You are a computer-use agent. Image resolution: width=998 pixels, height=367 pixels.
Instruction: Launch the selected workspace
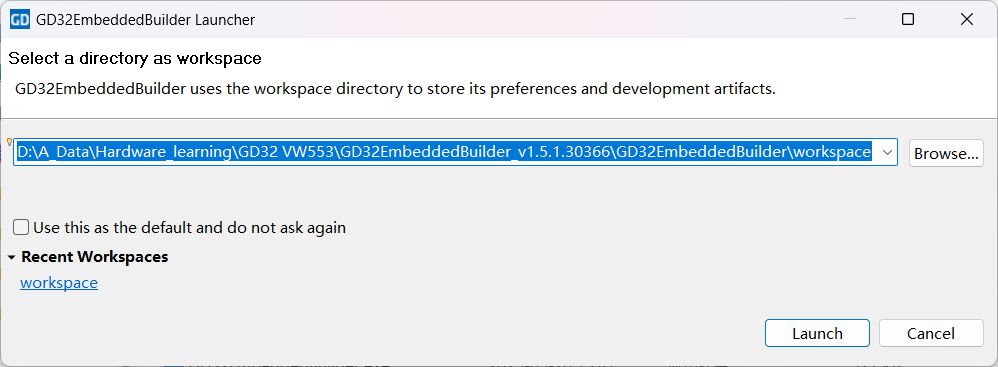tap(817, 333)
